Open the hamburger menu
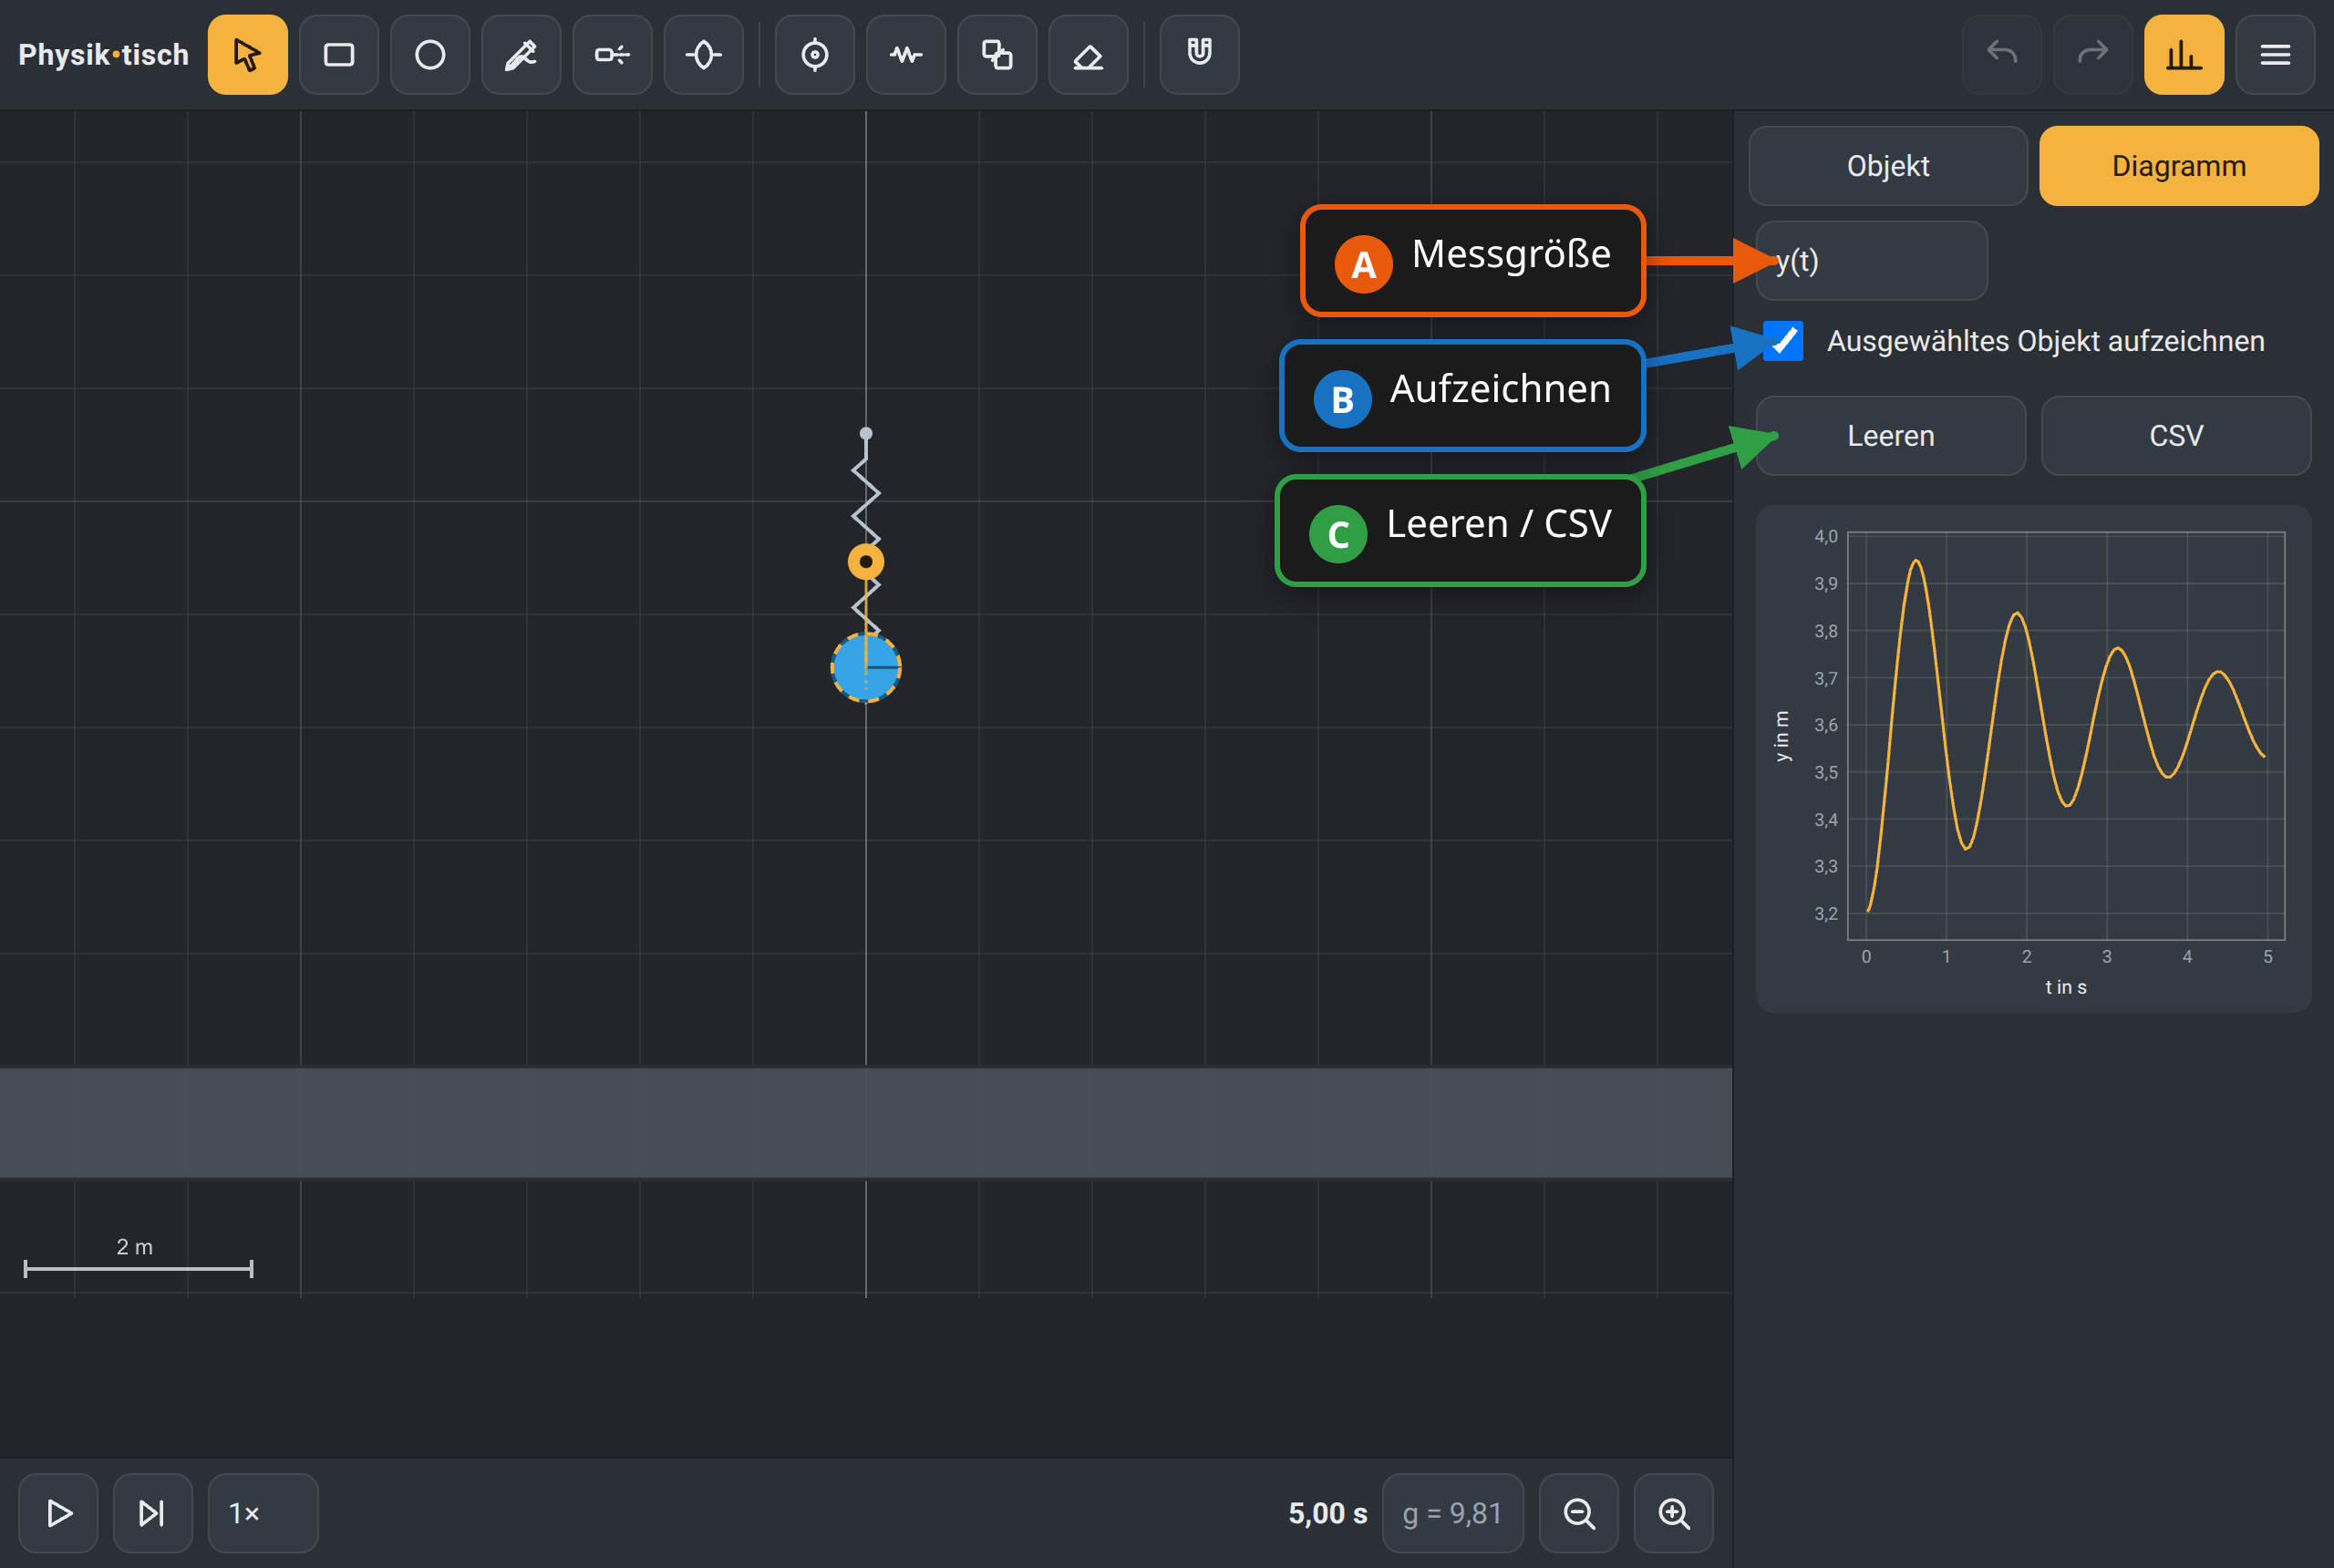Image resolution: width=2334 pixels, height=1568 pixels. click(x=2275, y=55)
